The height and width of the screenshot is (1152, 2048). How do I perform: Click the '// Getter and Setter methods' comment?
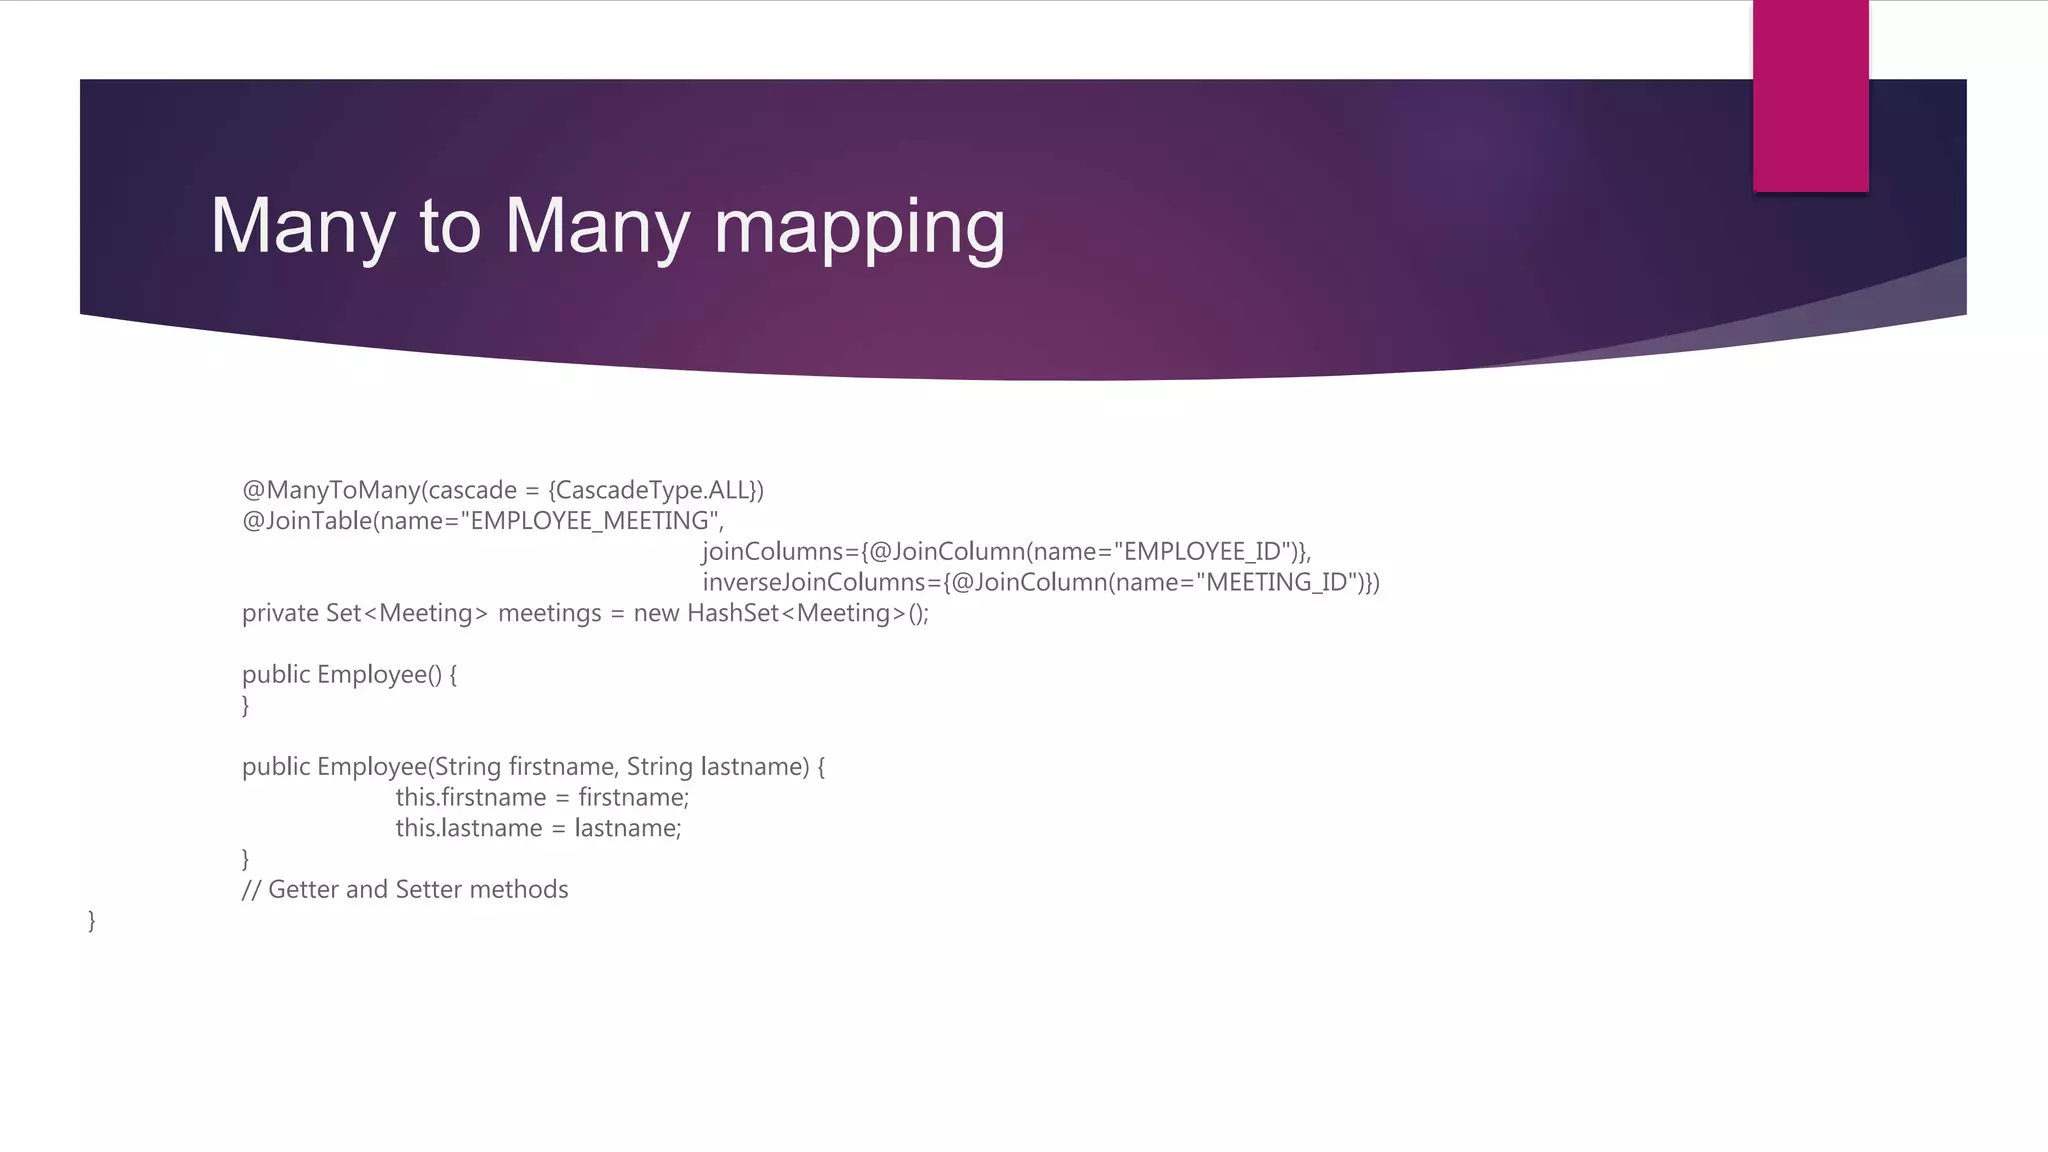(x=405, y=890)
